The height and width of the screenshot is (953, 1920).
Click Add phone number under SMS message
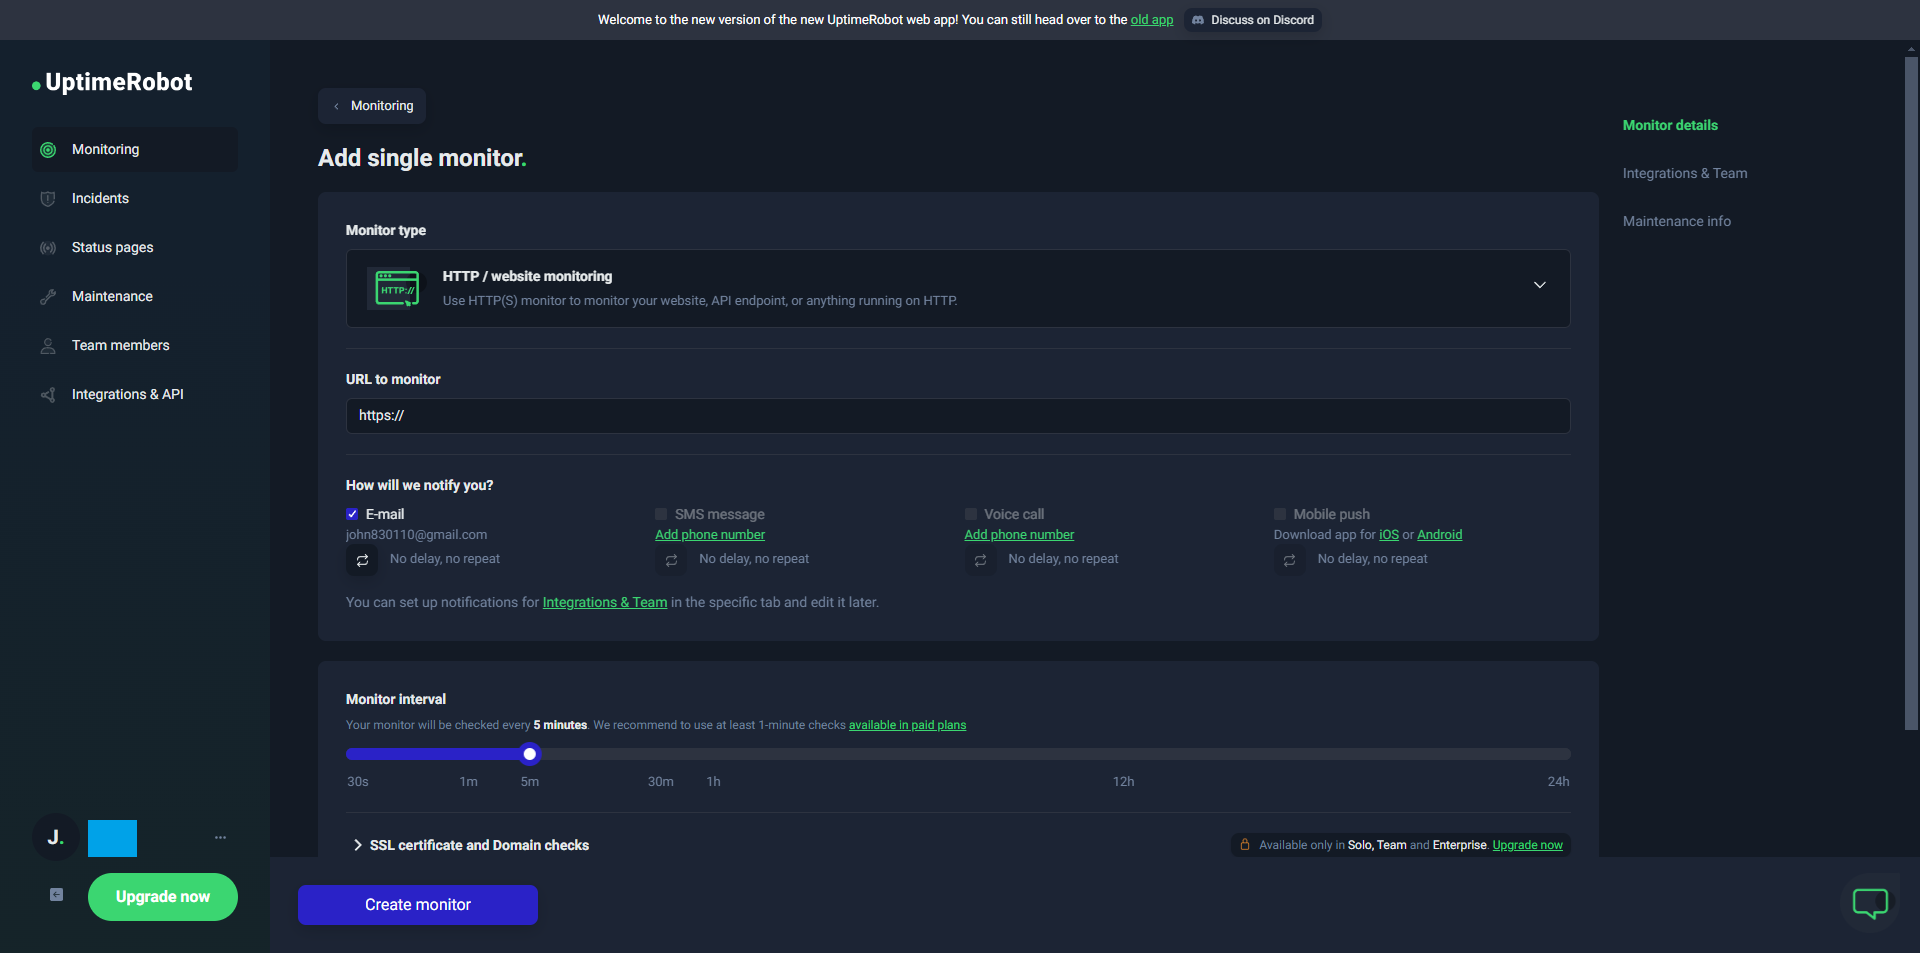(710, 535)
